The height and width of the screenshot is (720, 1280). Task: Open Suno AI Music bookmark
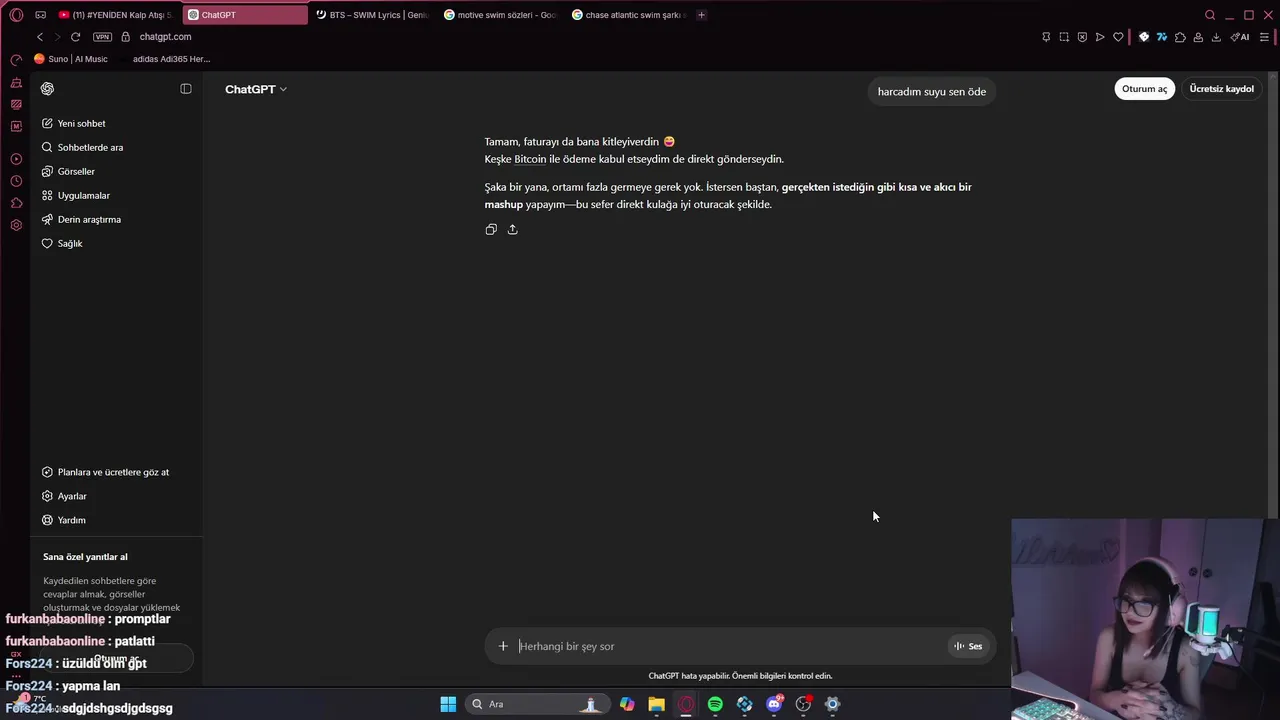tap(71, 59)
